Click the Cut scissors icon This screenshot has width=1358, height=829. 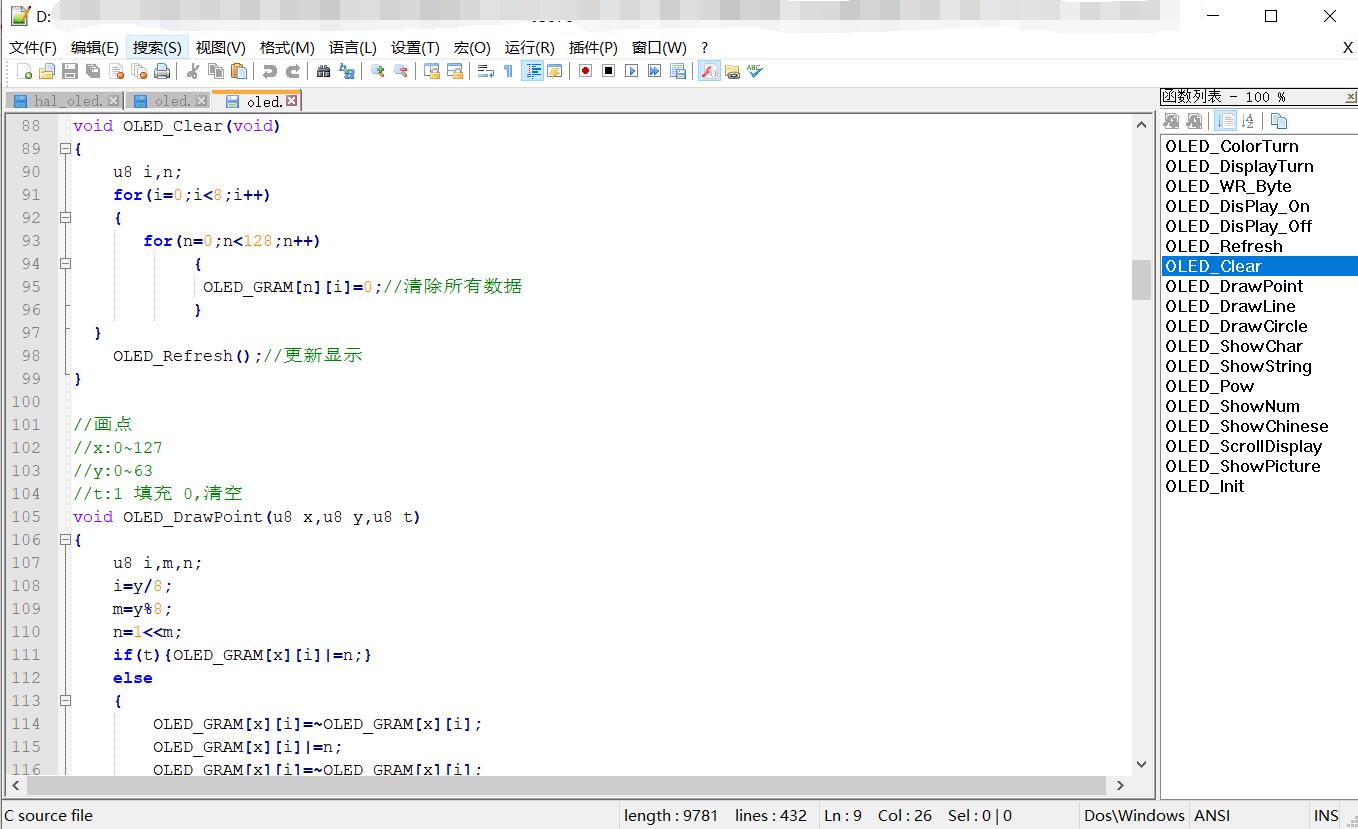point(192,71)
